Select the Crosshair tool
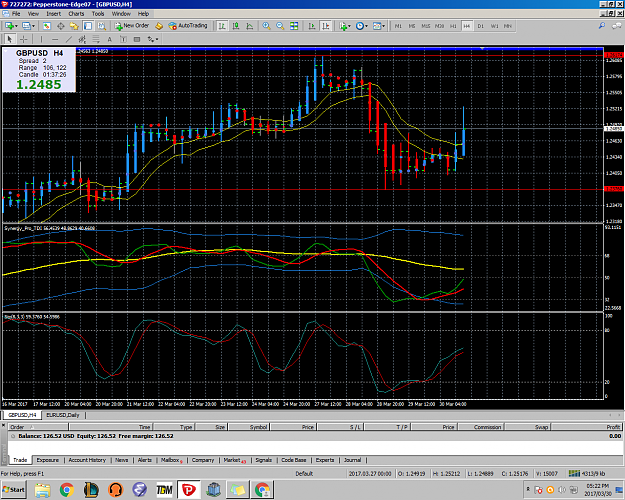The height and width of the screenshot is (500, 625). pos(24,39)
